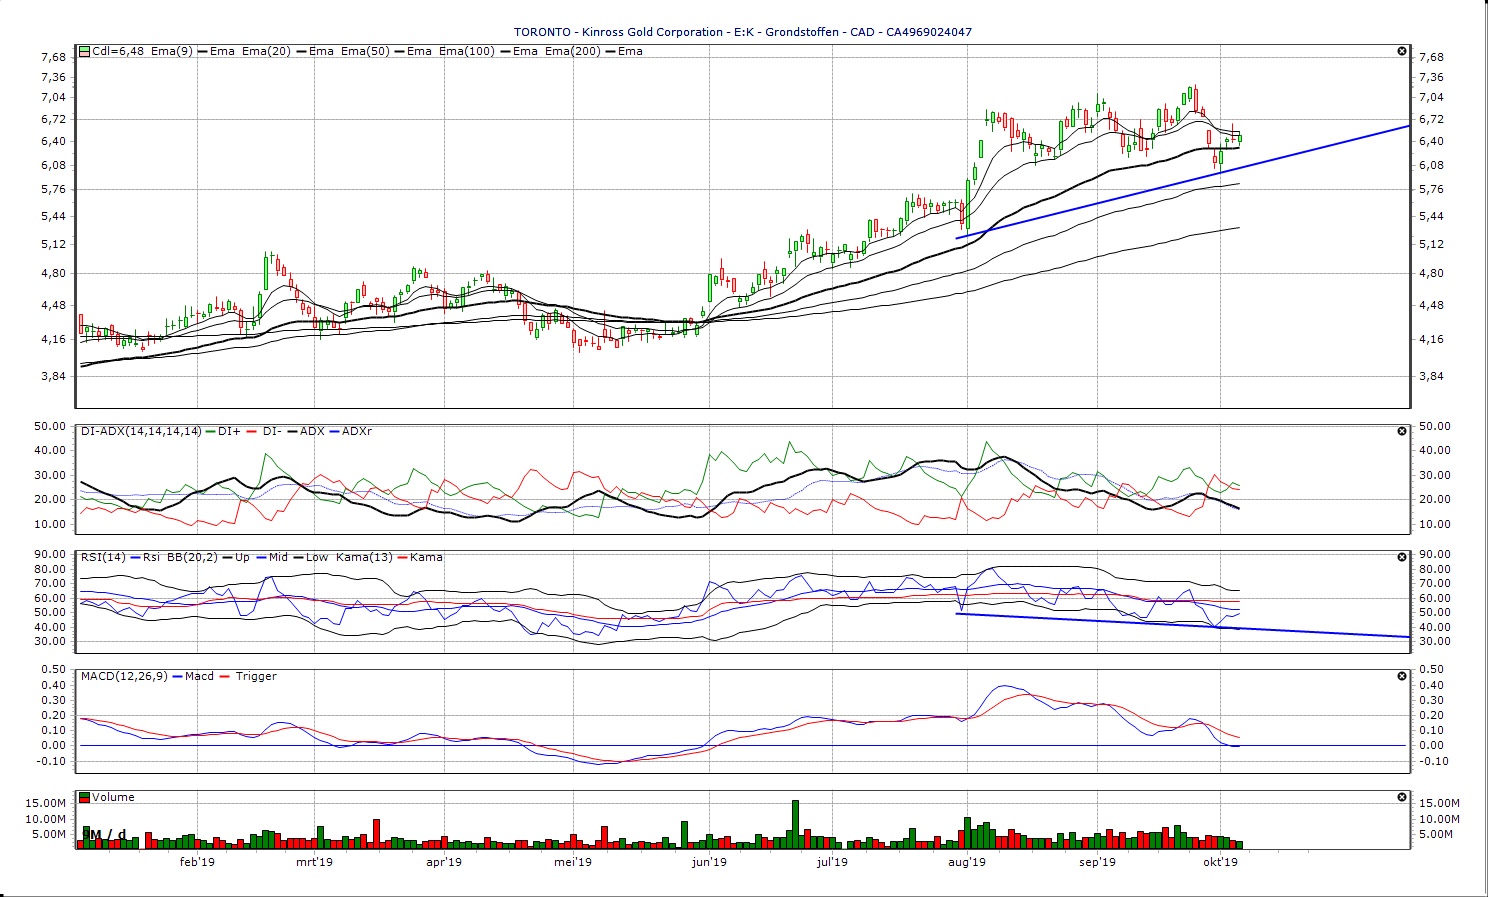The height and width of the screenshot is (897, 1488).
Task: Select the blue trendline on the price chart
Action: tap(1183, 181)
